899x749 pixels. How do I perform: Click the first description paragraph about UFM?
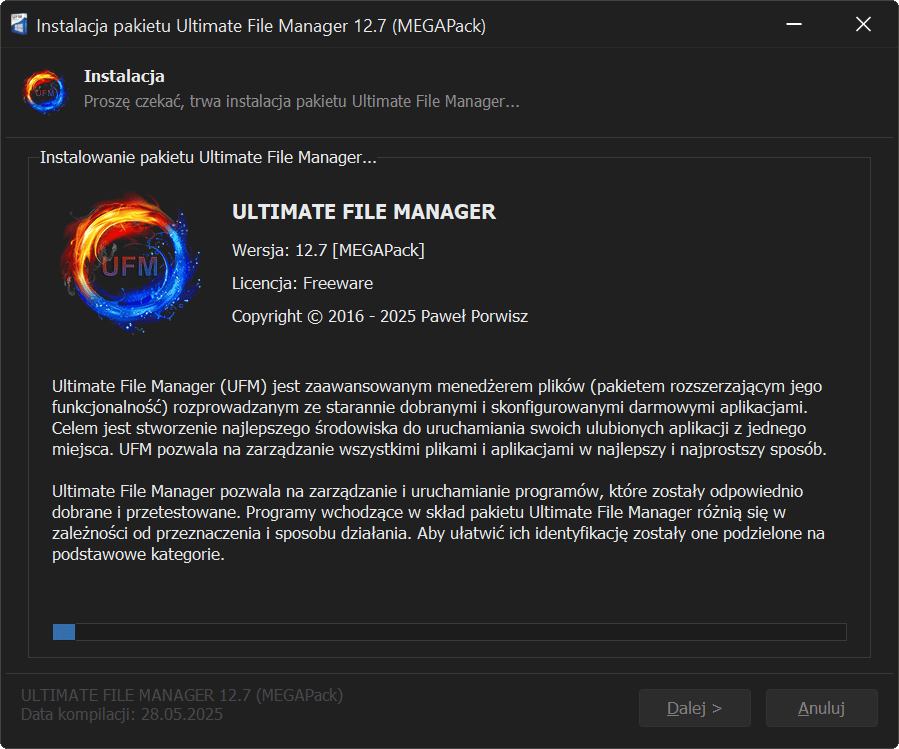point(439,417)
